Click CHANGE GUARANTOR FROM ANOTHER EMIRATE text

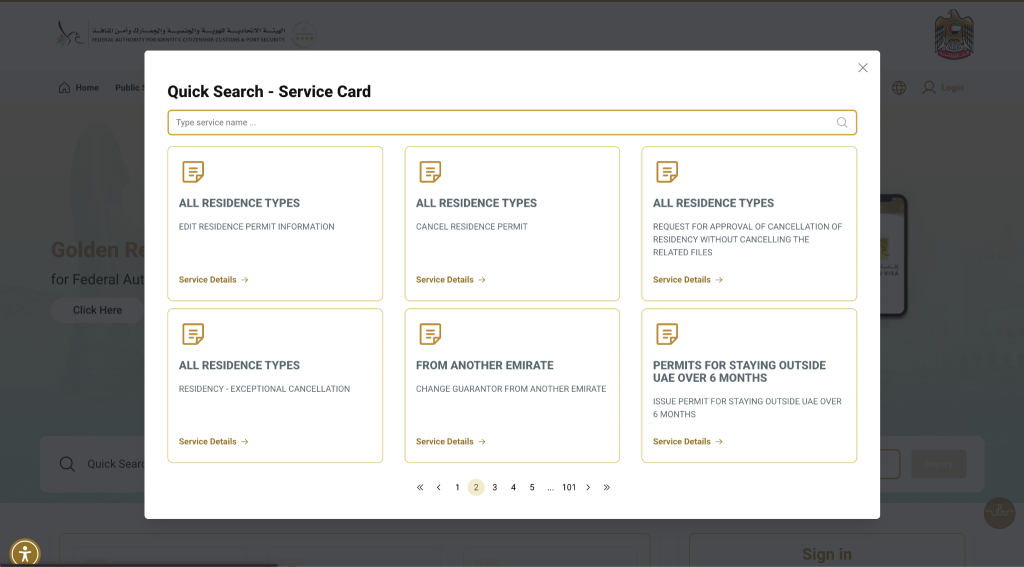(511, 389)
